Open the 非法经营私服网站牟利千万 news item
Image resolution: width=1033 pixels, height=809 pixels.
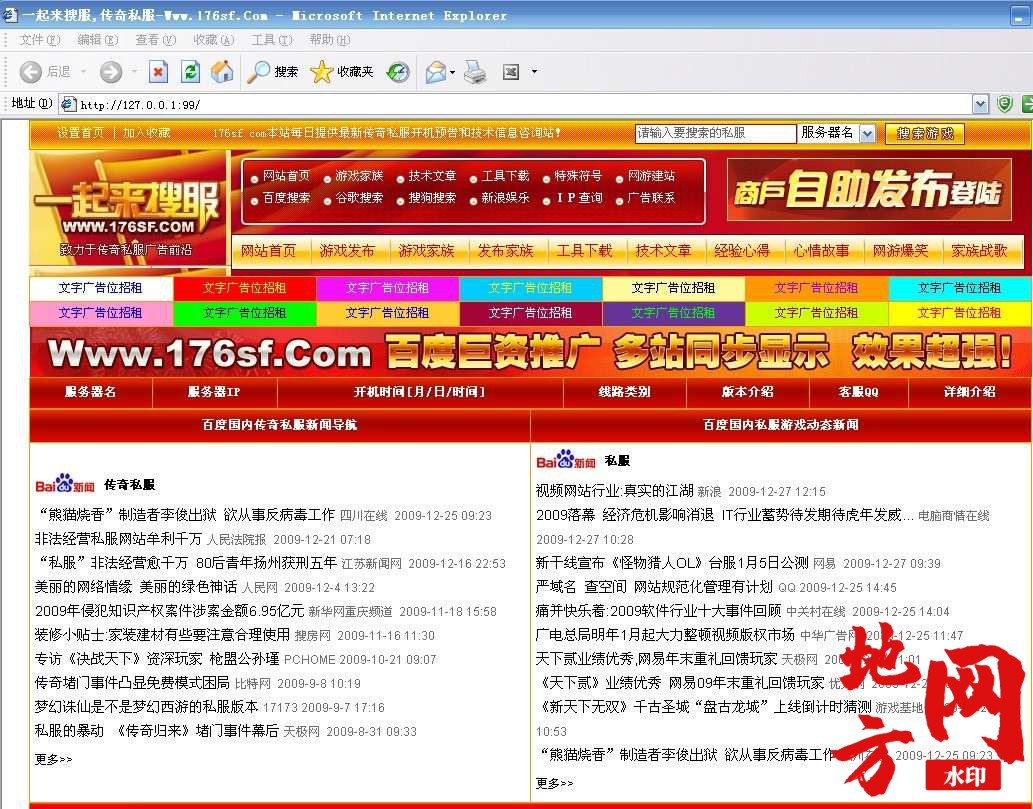point(118,539)
